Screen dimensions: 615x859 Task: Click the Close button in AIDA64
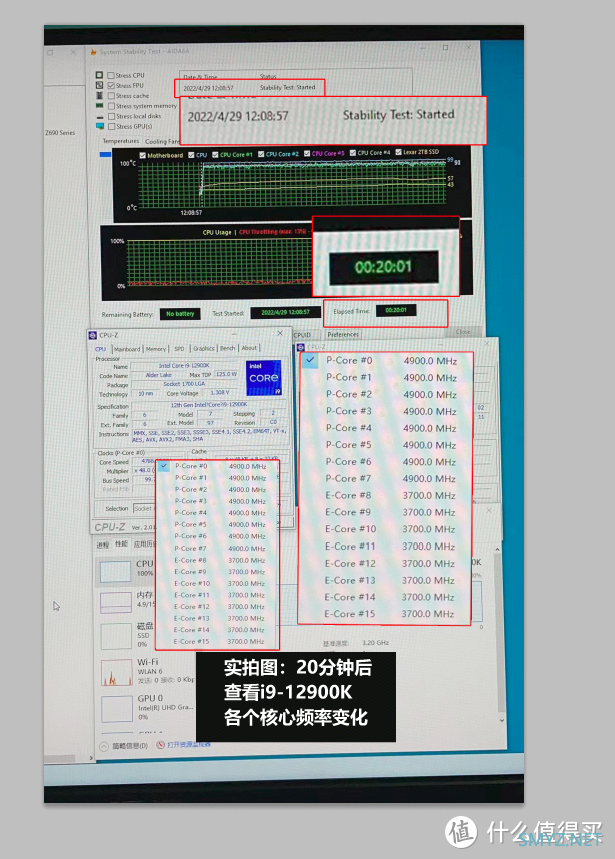coord(463,332)
